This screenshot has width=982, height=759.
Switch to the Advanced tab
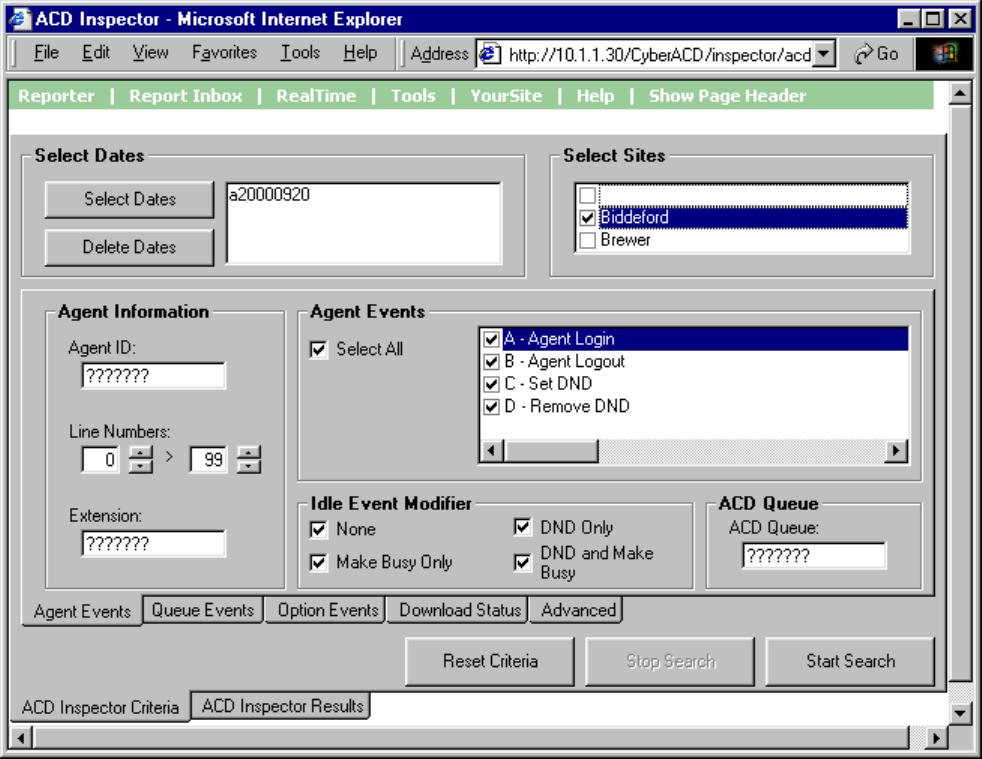tap(577, 610)
